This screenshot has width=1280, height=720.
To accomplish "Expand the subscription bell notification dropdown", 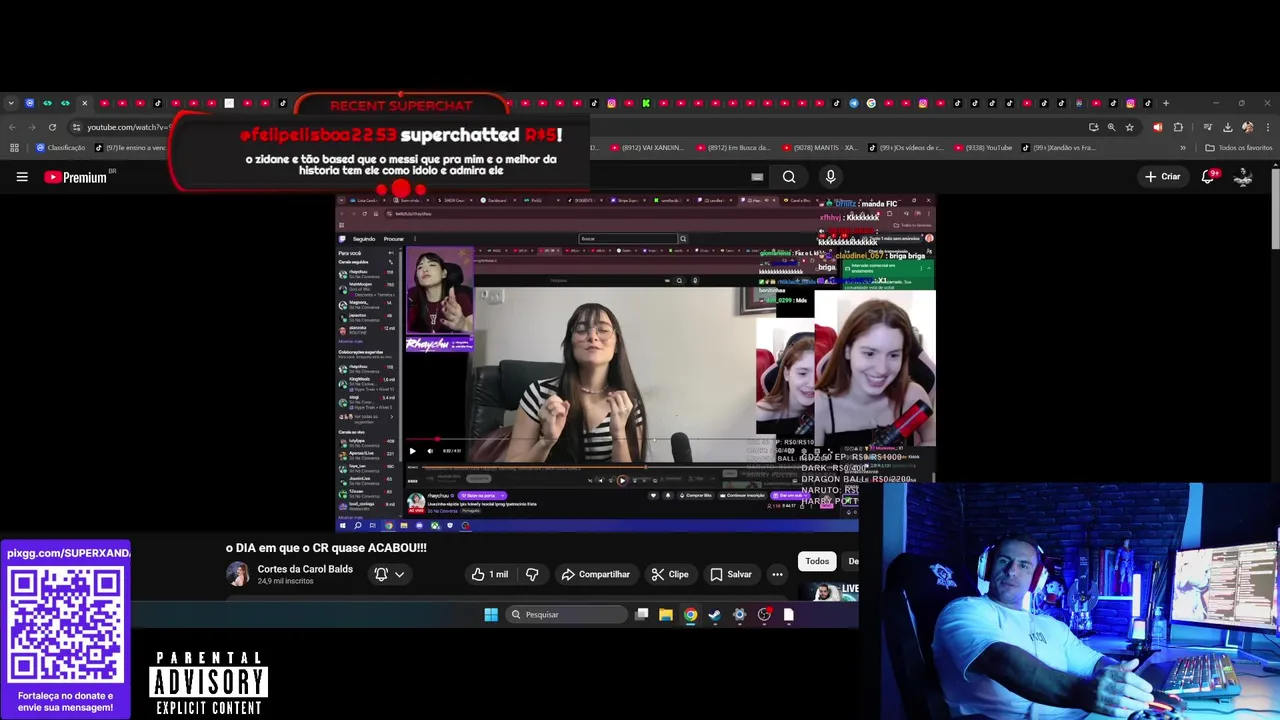I will pos(389,574).
